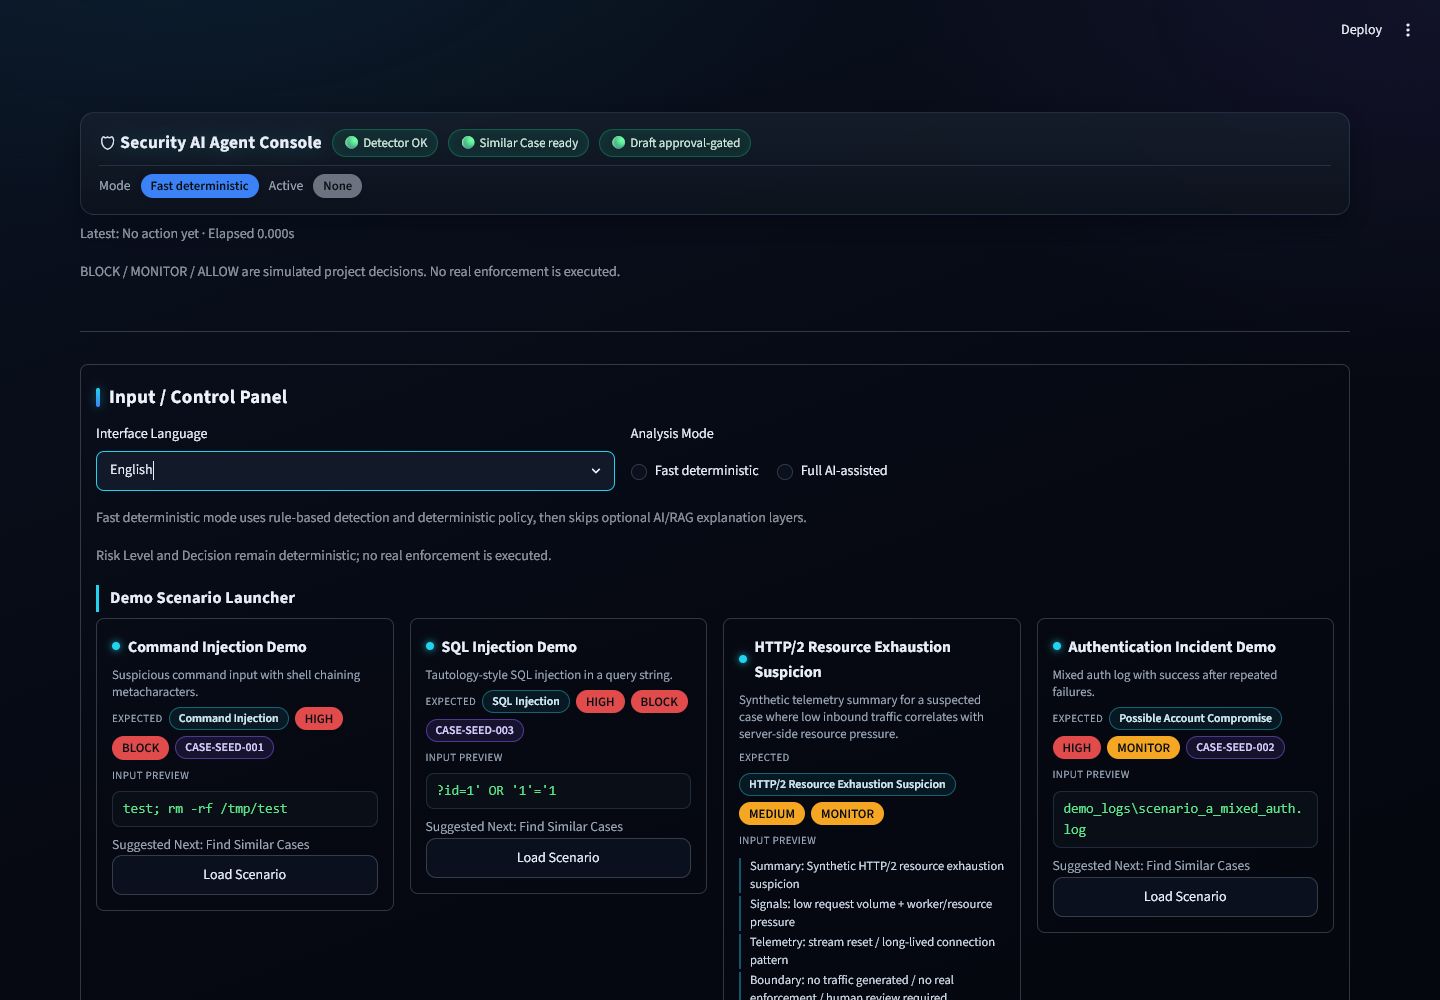This screenshot has width=1440, height=1000.
Task: Click the HIGH badge in SQL Injection card
Action: click(600, 702)
